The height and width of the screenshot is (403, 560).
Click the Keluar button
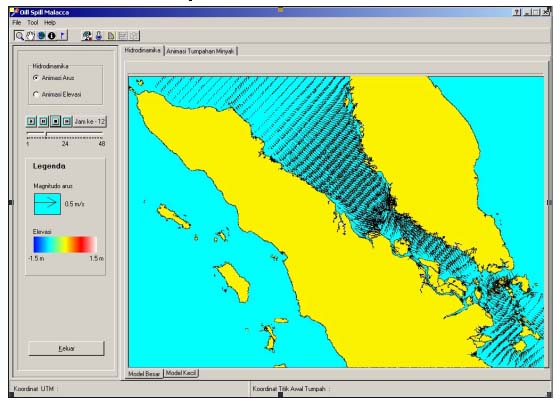pyautogui.click(x=66, y=348)
